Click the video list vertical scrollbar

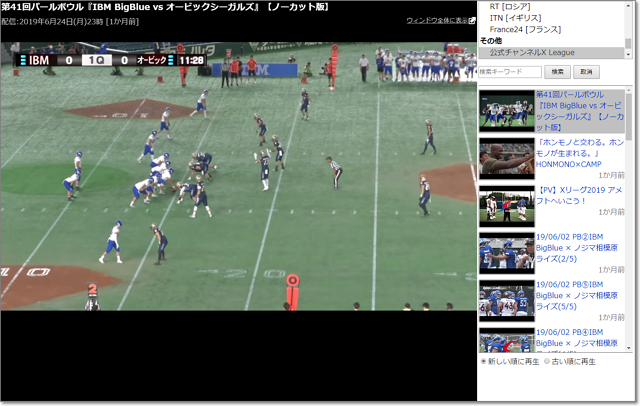coord(630,220)
